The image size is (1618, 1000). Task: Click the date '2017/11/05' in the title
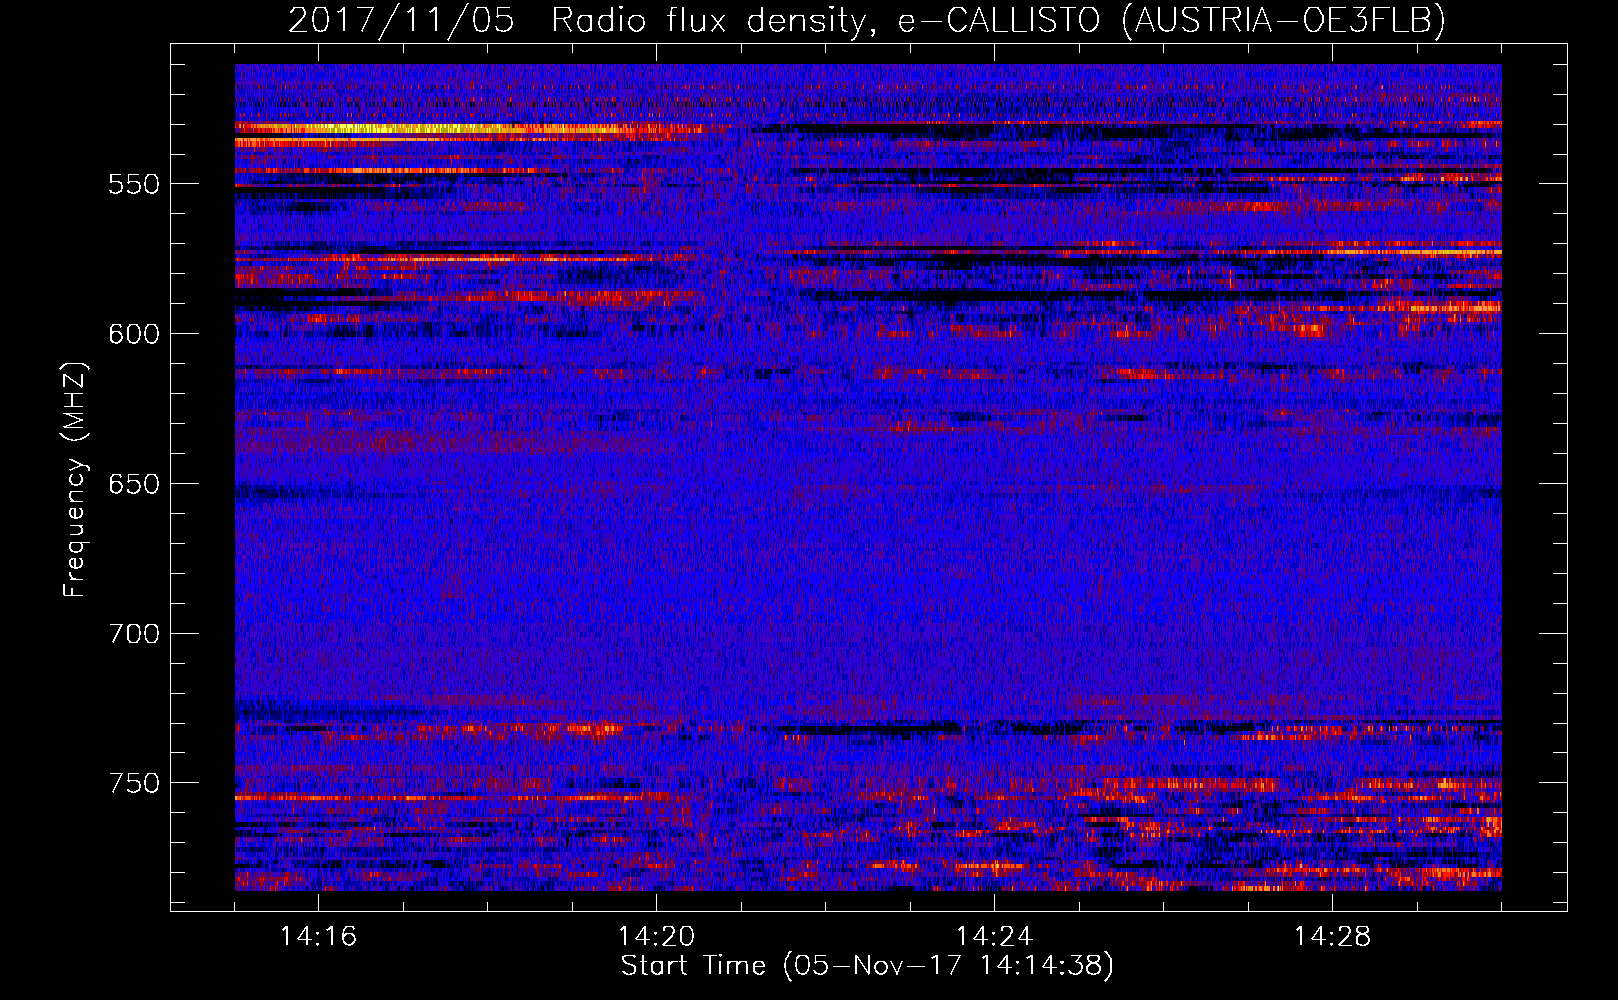click(x=401, y=21)
